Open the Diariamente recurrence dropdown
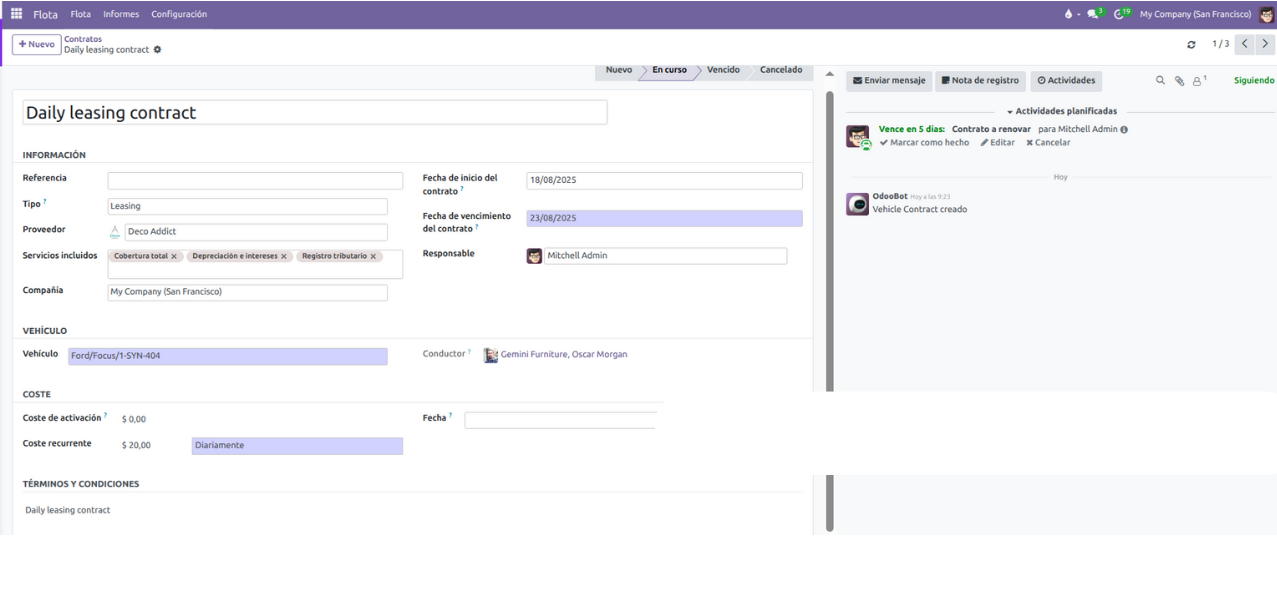Image resolution: width=1277 pixels, height=608 pixels. (297, 446)
